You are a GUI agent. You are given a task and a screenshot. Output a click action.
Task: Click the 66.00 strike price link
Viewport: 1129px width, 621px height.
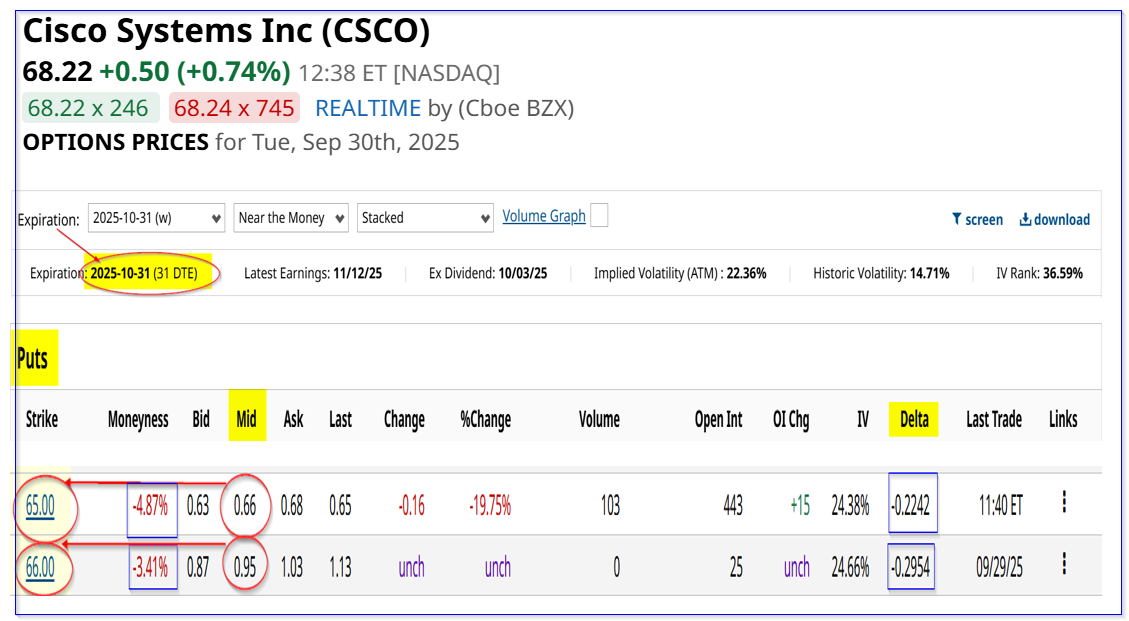[x=40, y=567]
